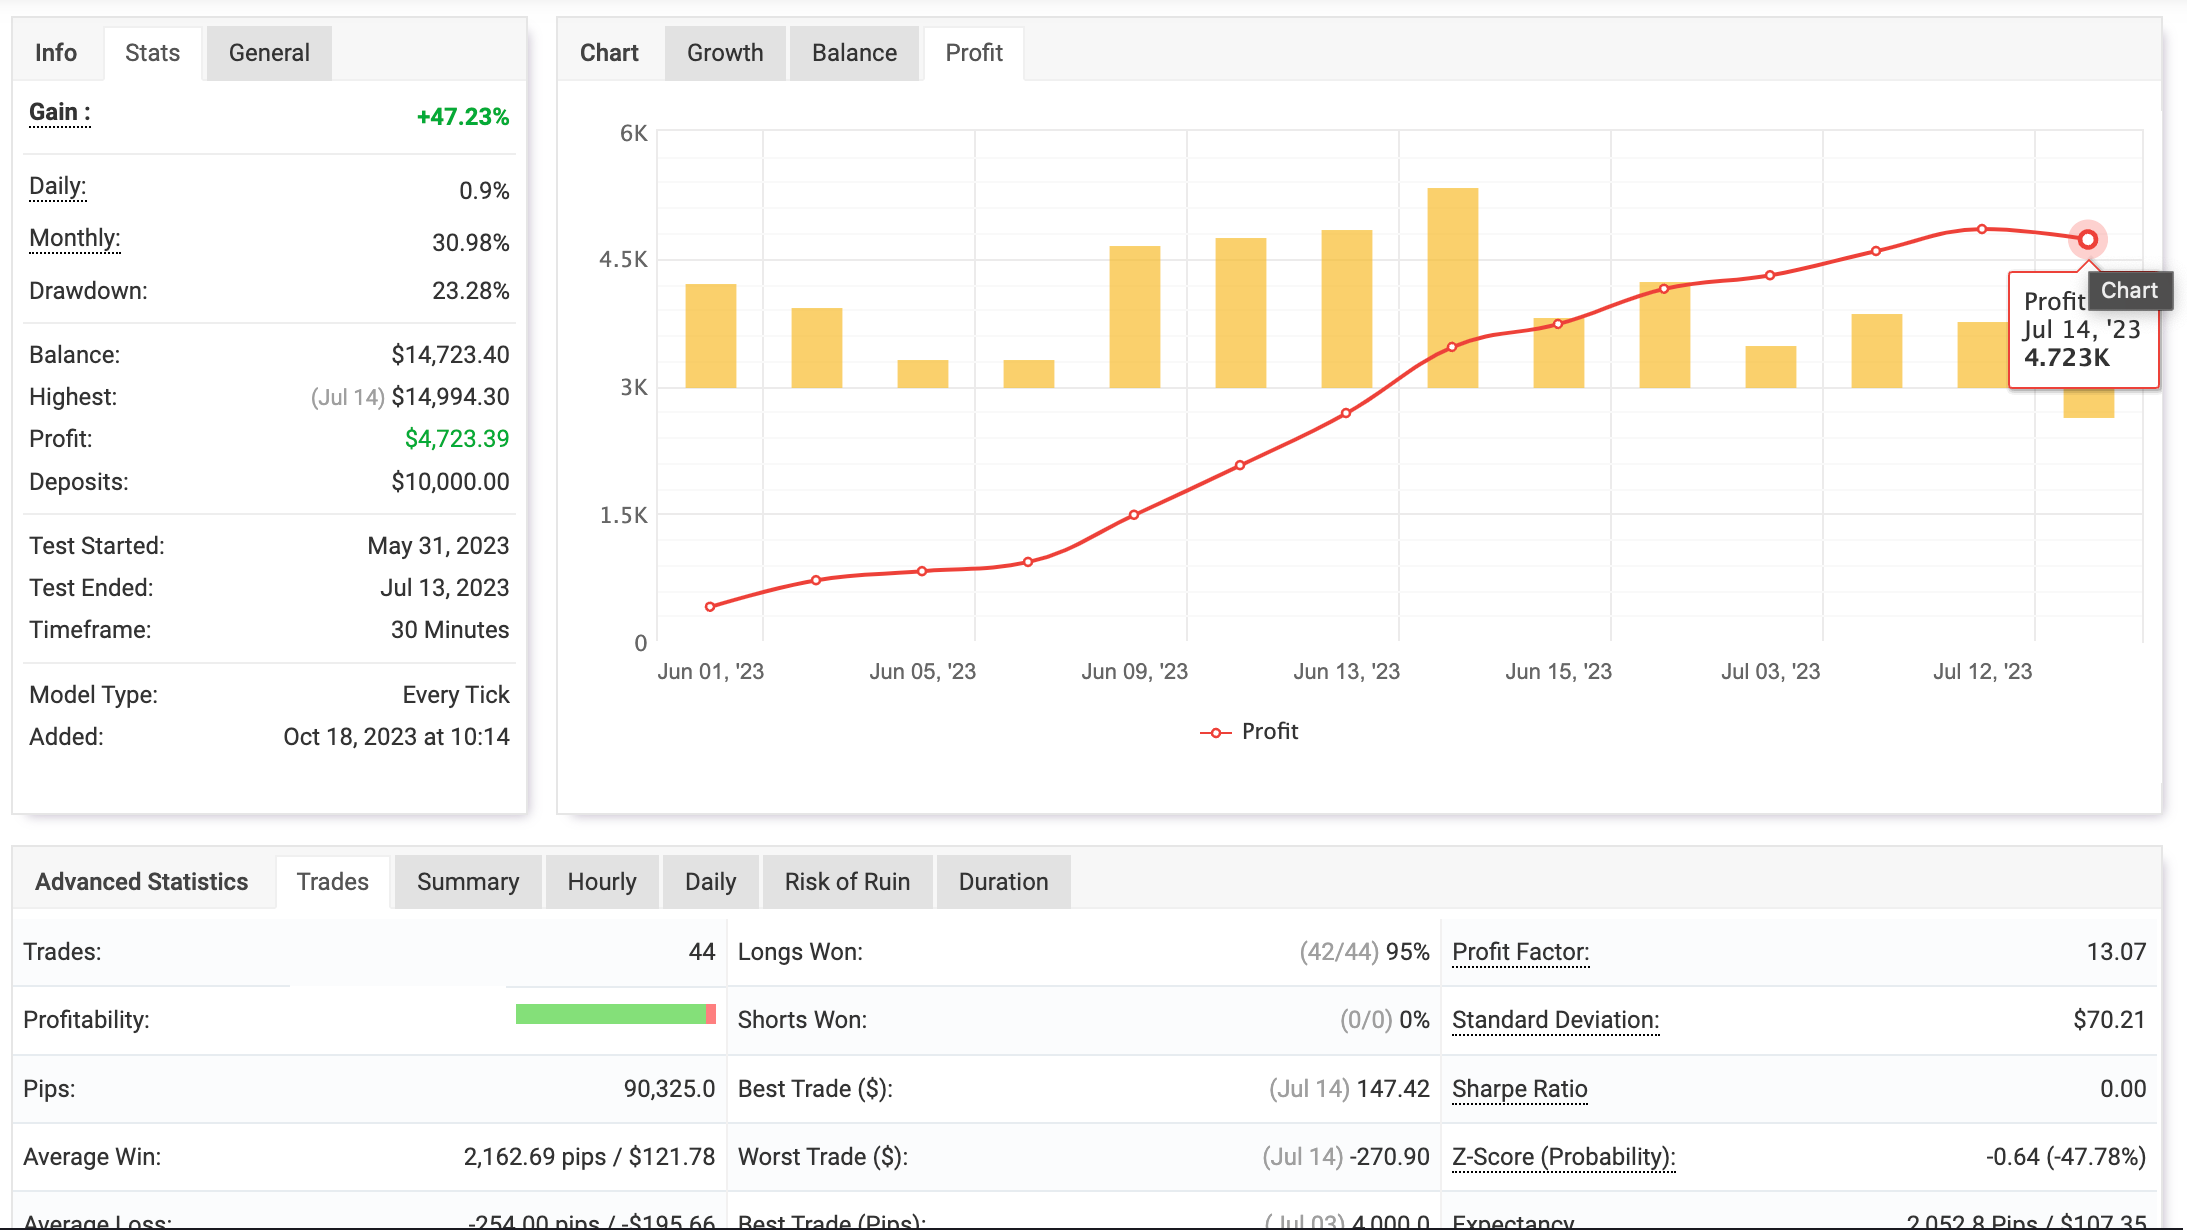Open the Summary statistics tab
This screenshot has width=2187, height=1230.
(x=467, y=882)
